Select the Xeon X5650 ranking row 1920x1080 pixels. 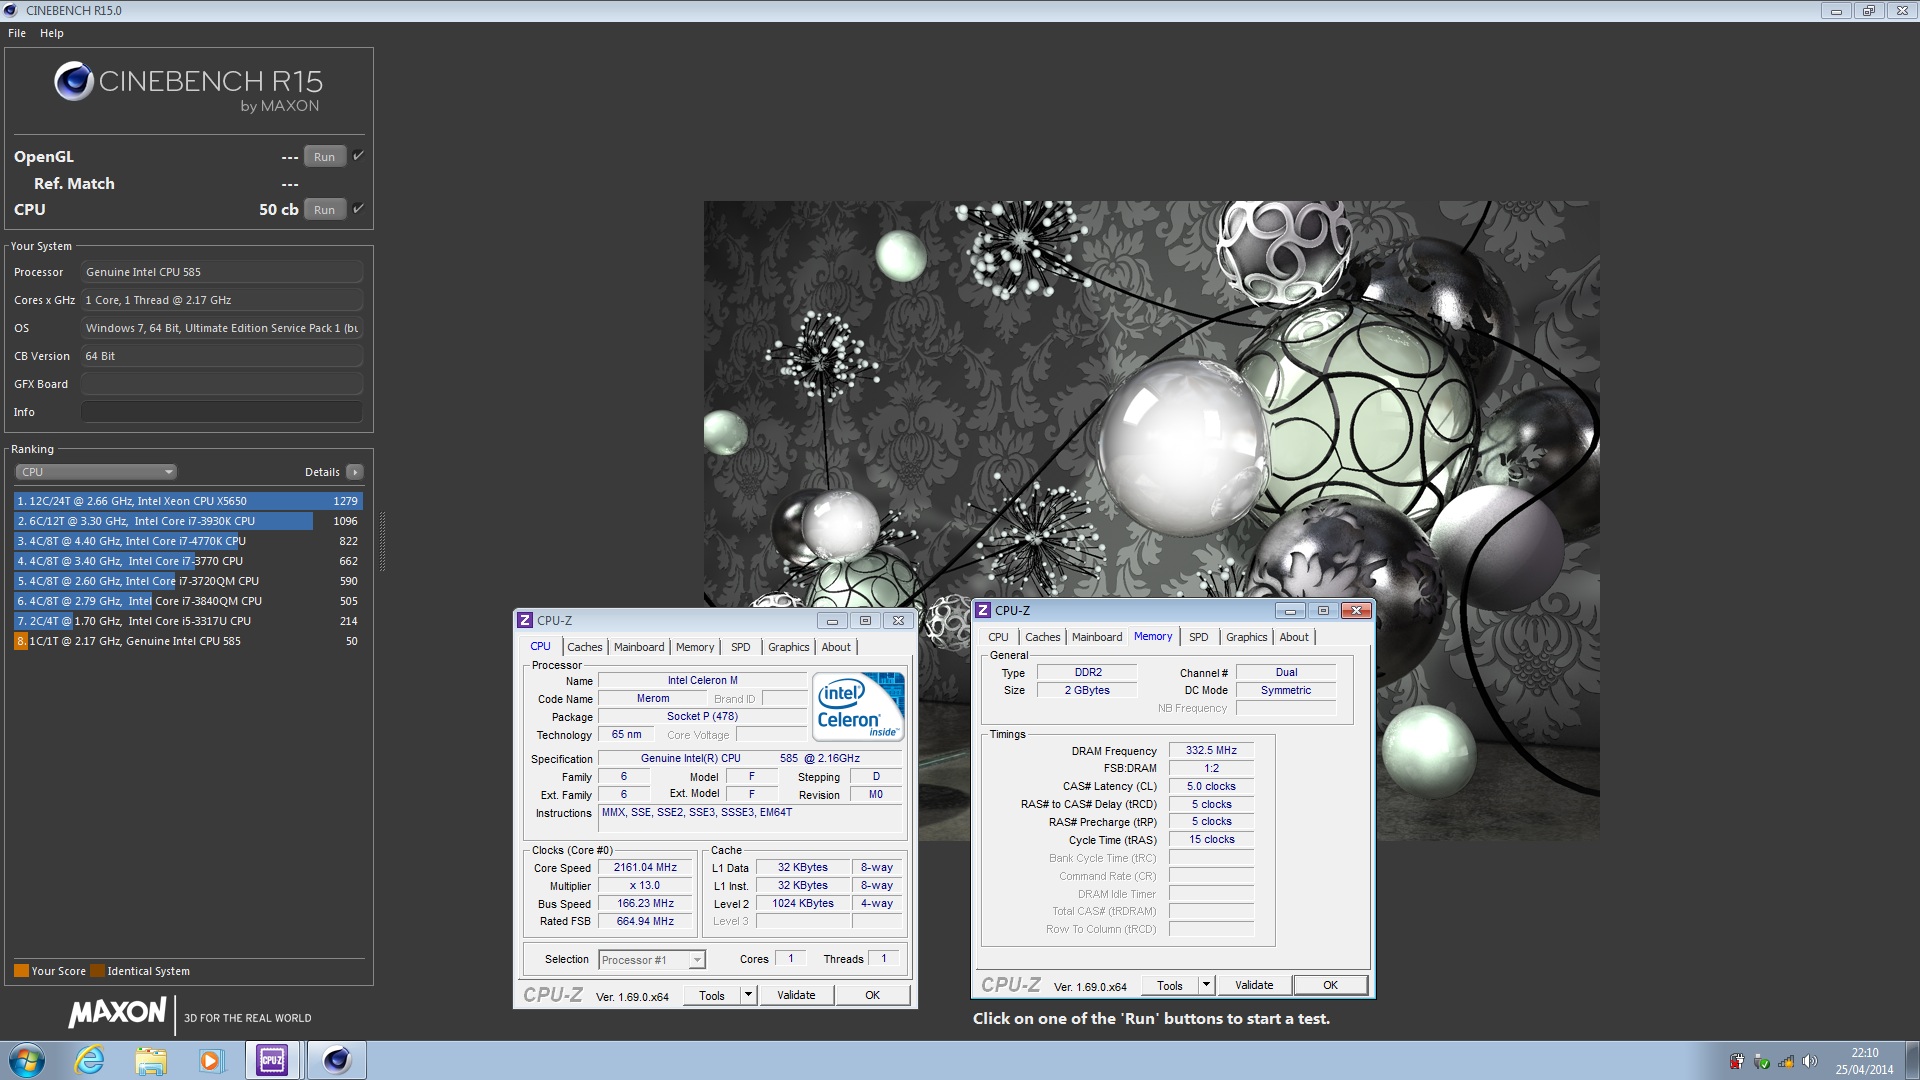tap(188, 501)
